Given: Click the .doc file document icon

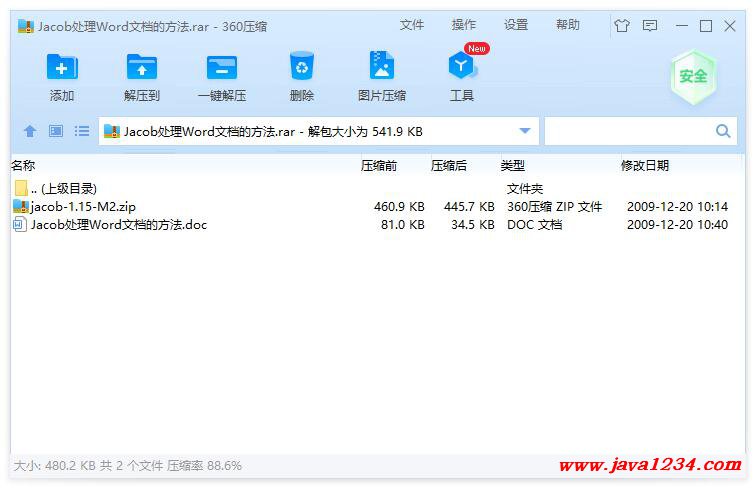Looking at the screenshot, I should 20,224.
